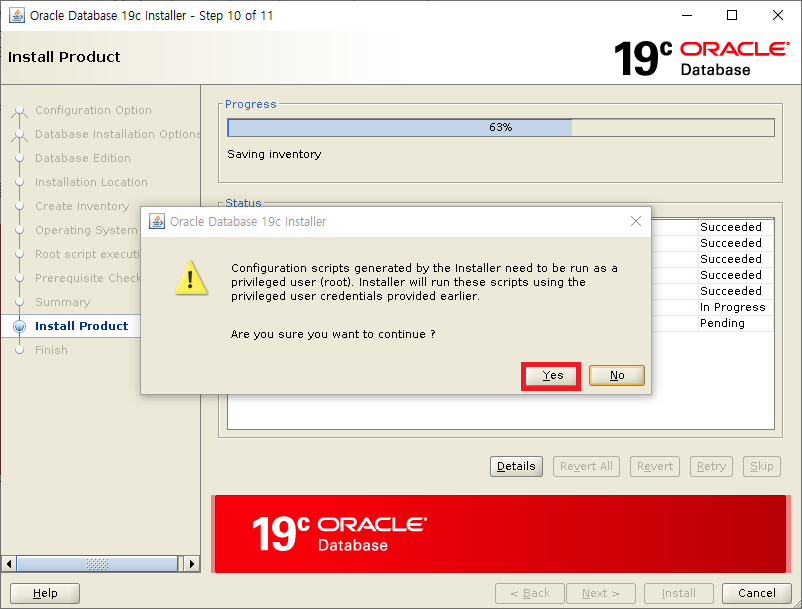
Task: Click the Pending status cell
Action: pos(736,323)
